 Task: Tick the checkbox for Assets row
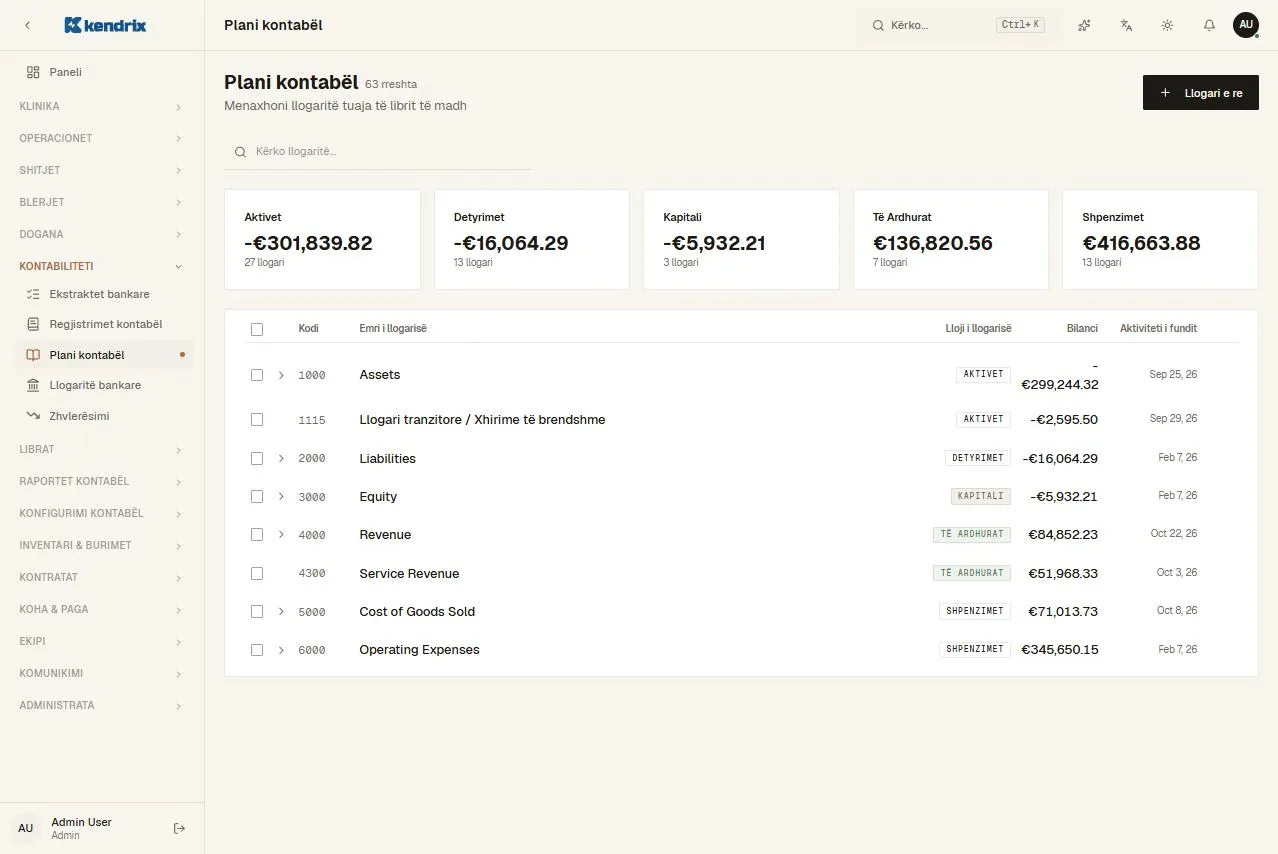pos(257,375)
